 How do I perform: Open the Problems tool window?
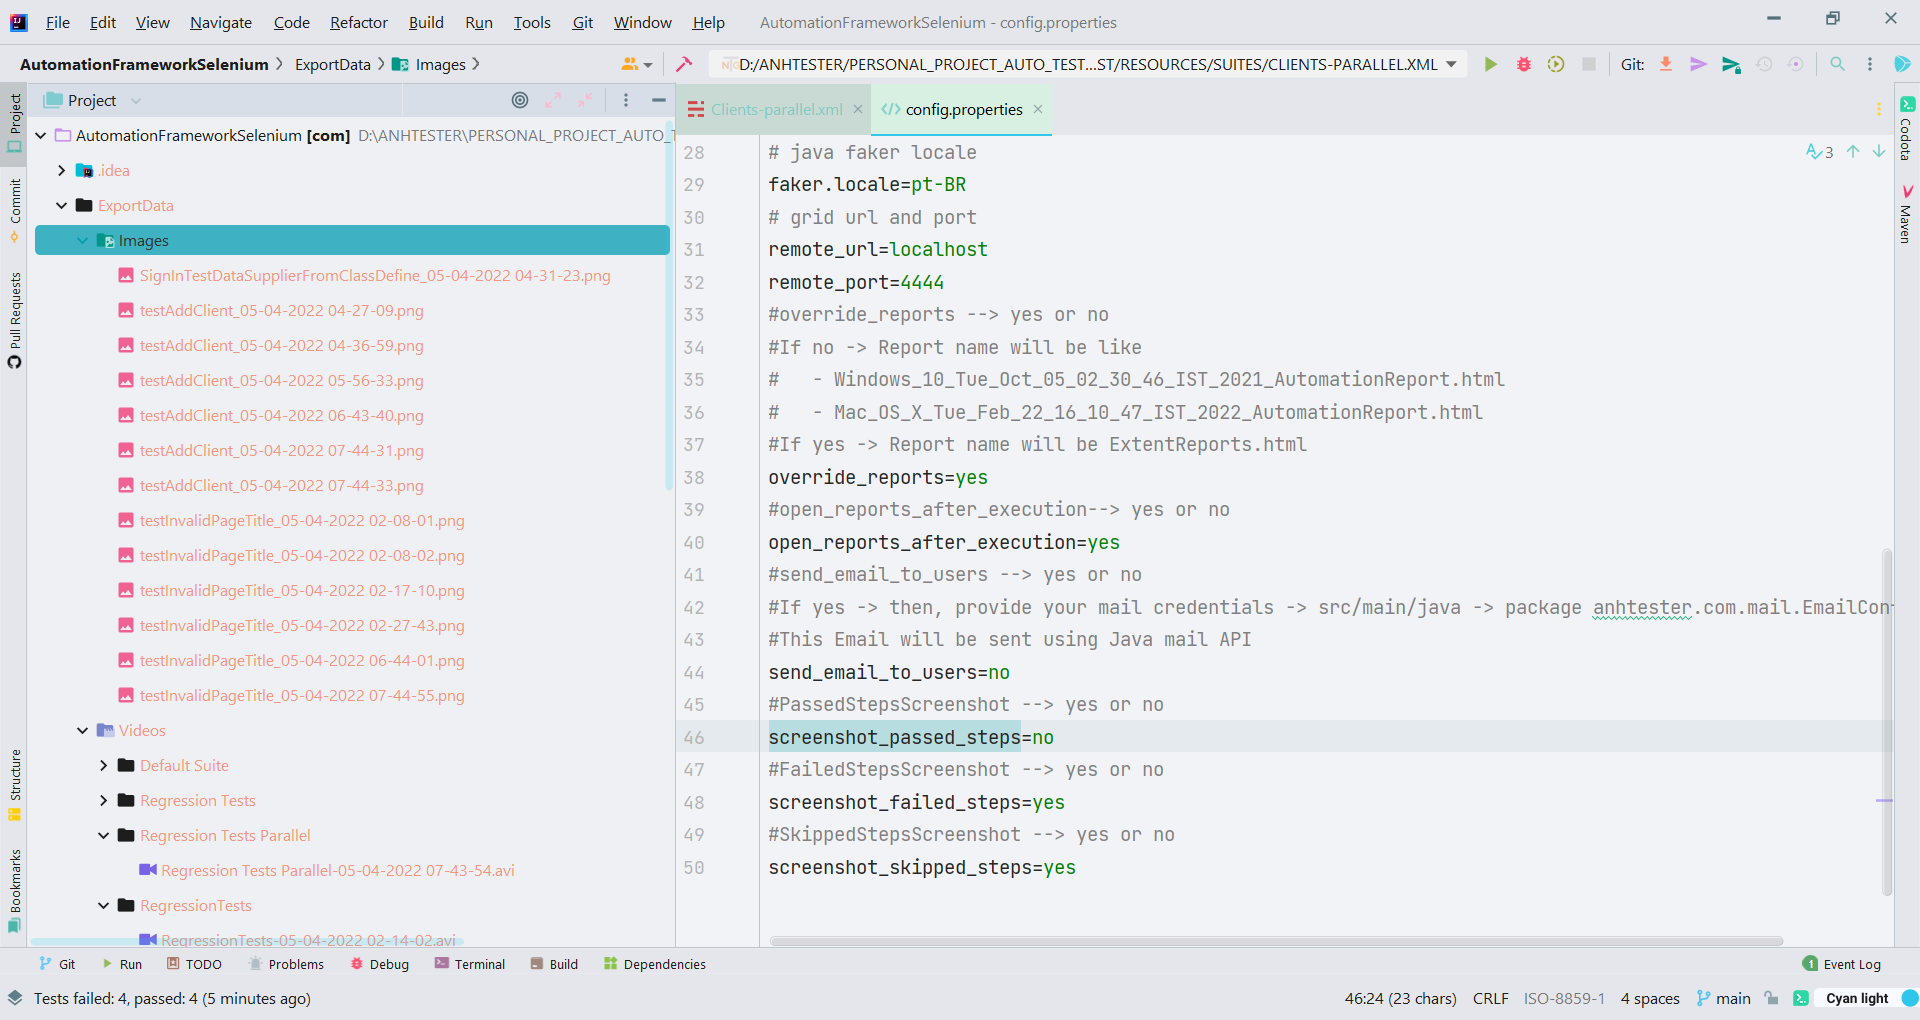pos(286,964)
